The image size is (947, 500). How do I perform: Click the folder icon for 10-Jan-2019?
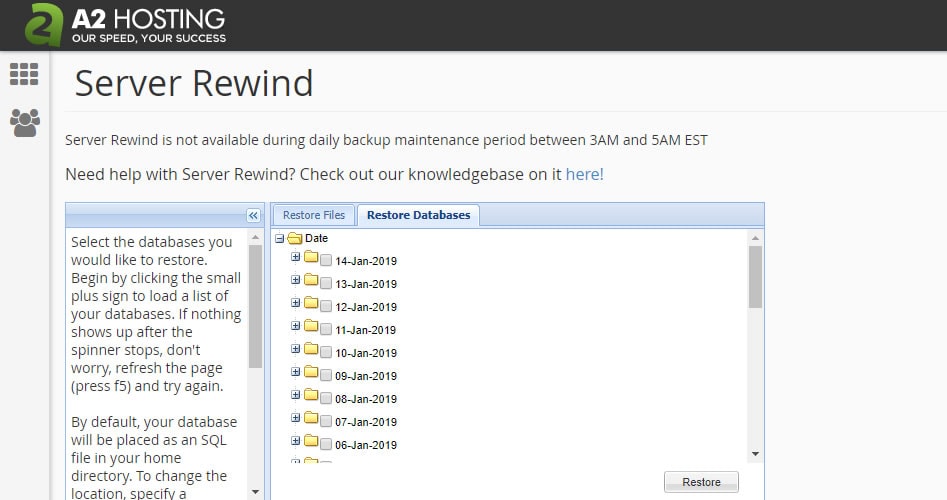tap(311, 349)
